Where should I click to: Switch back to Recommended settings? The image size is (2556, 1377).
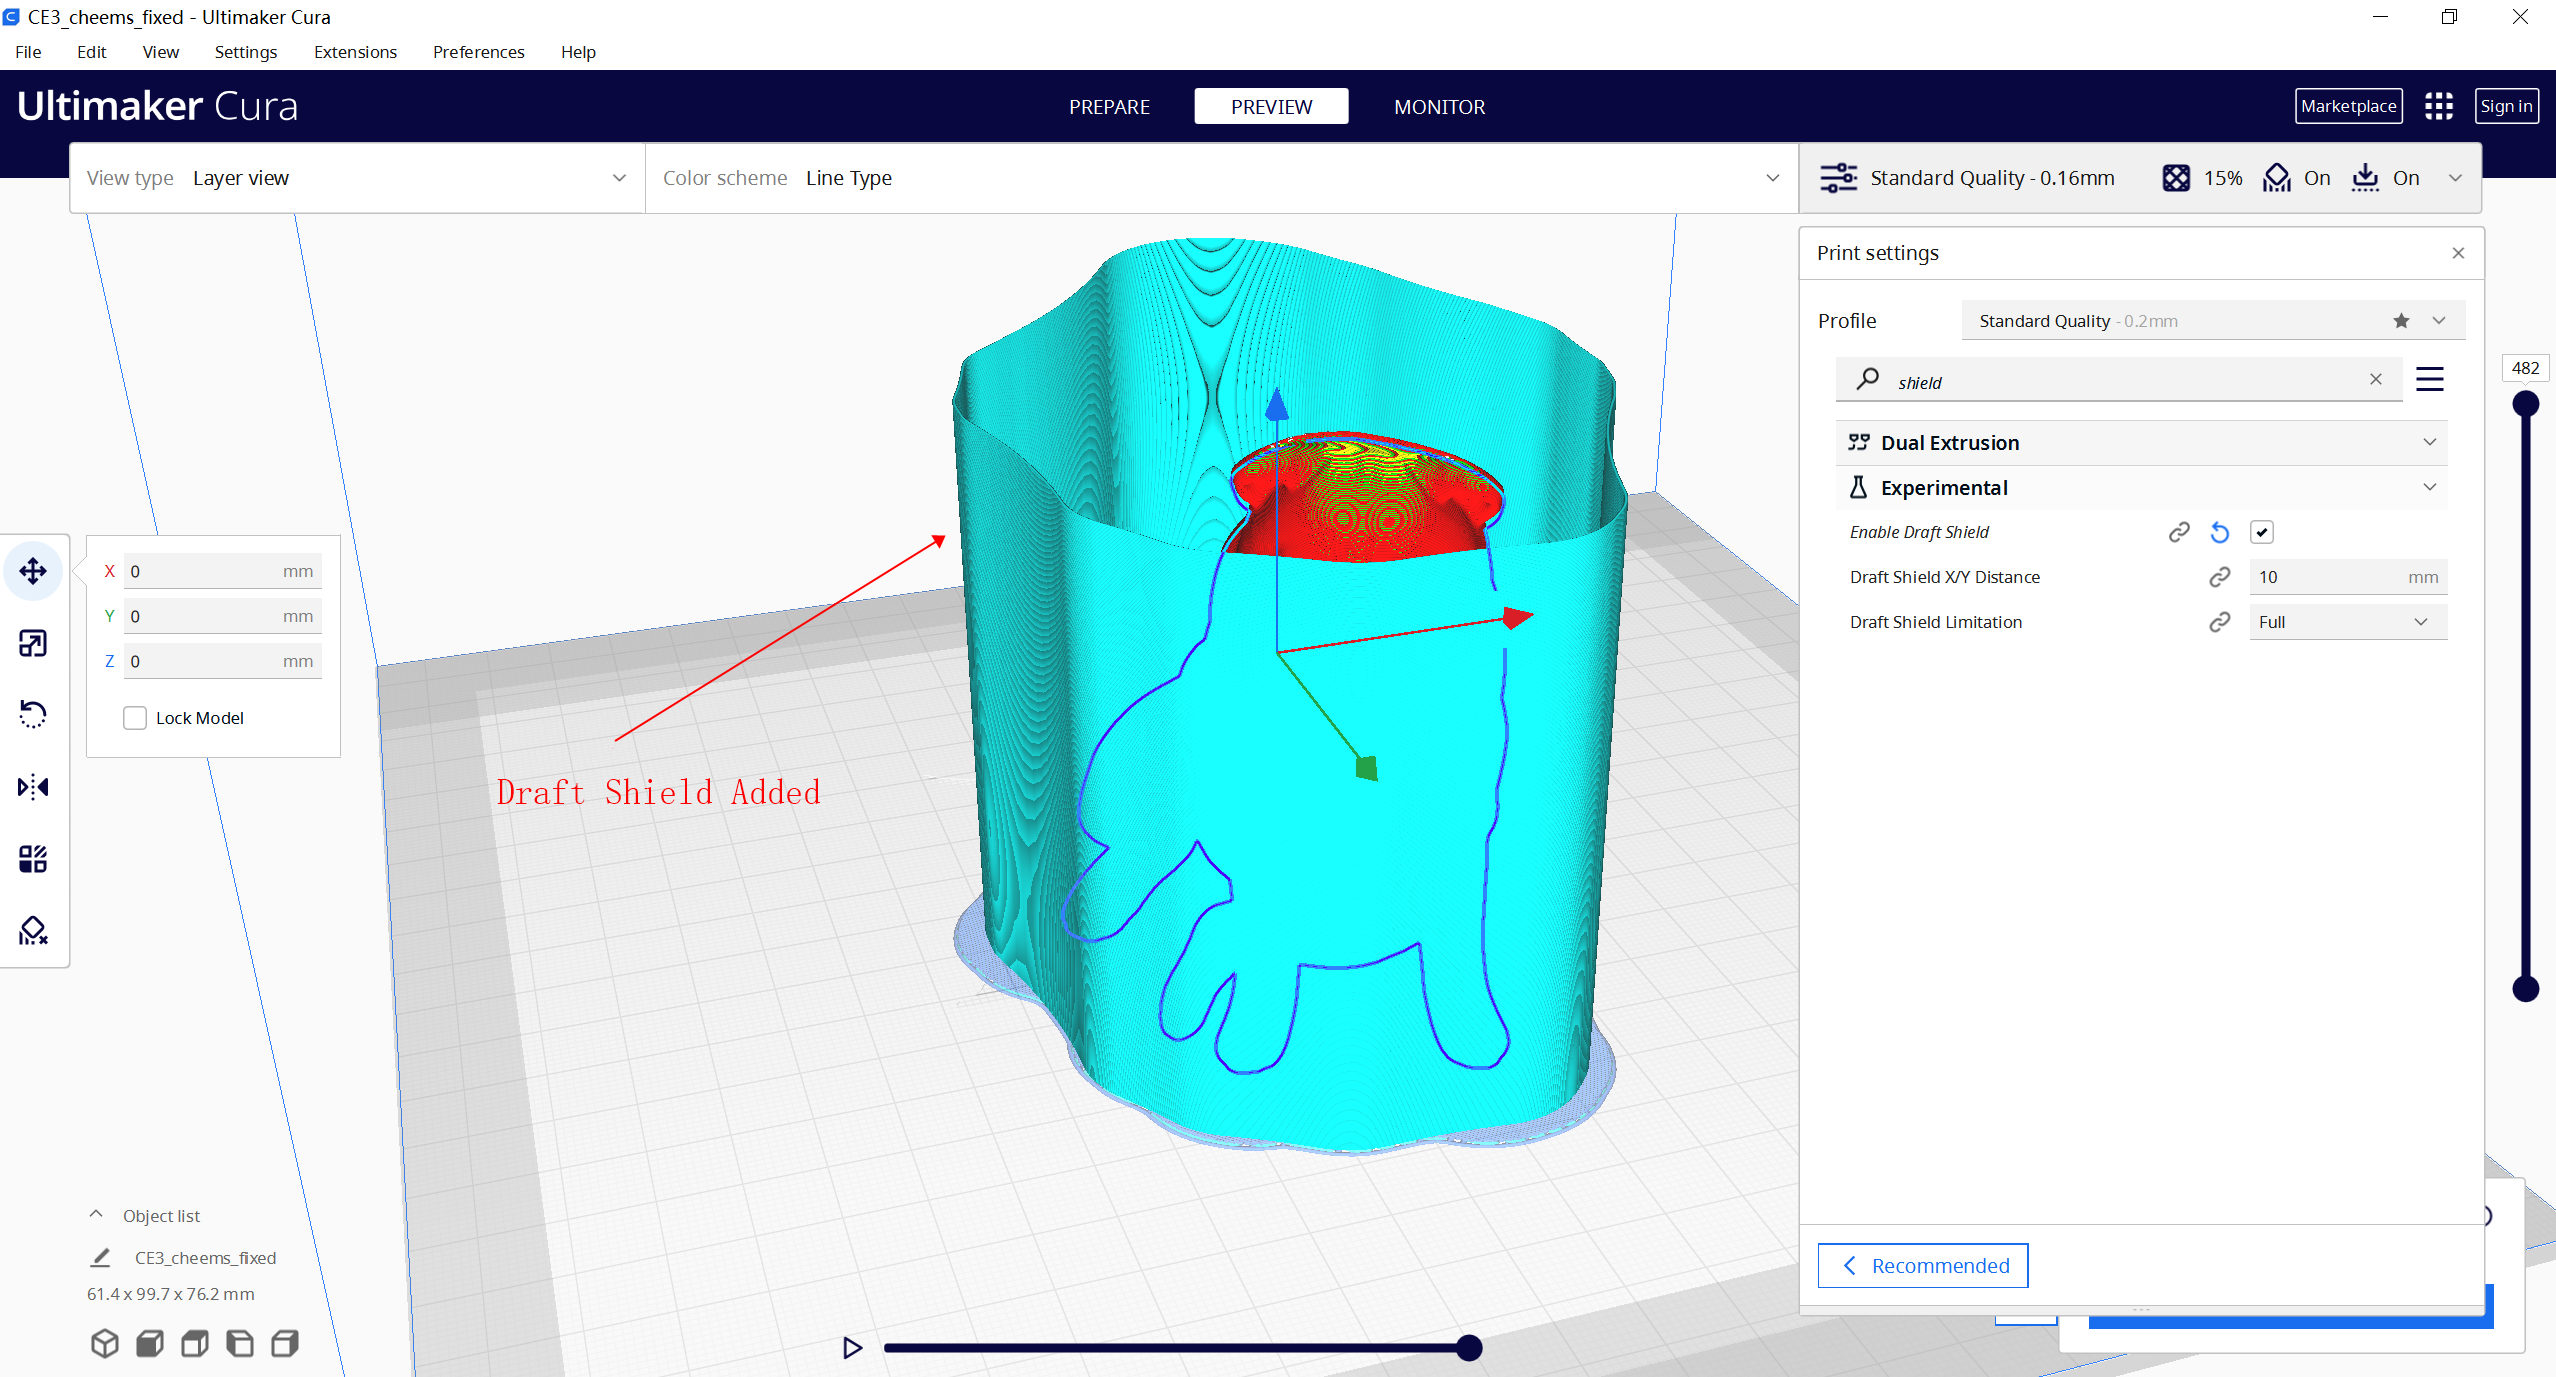coord(1923,1266)
